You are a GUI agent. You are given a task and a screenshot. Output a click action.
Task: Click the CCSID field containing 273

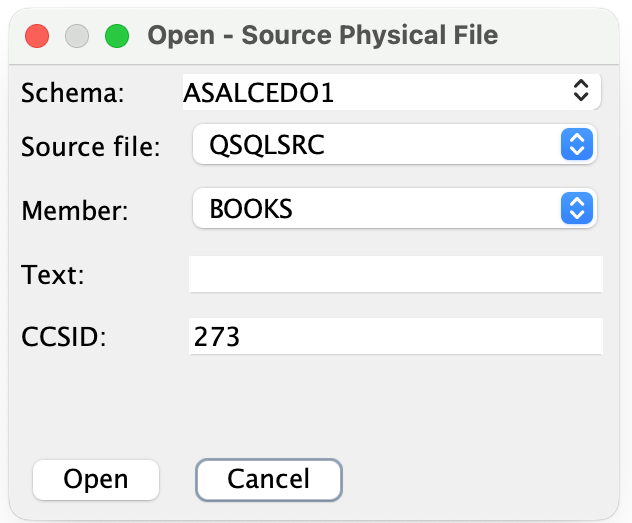395,336
